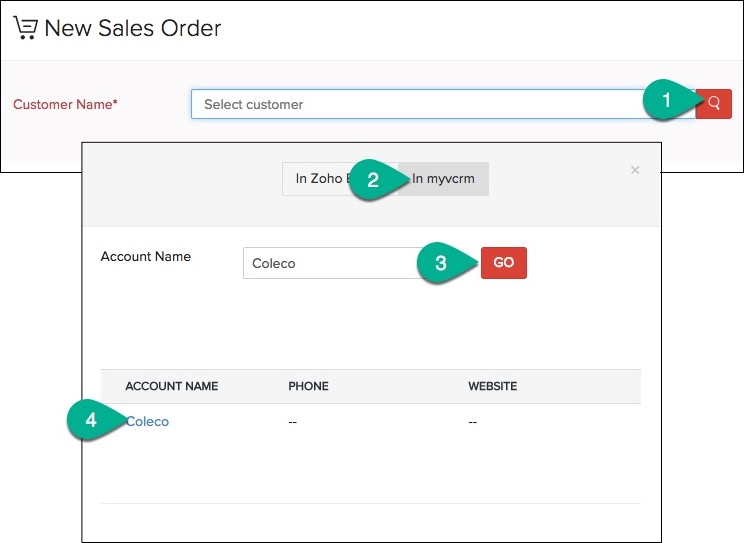Click the green step 2 callout marker
Viewport: 744px width, 543px height.
[x=374, y=180]
